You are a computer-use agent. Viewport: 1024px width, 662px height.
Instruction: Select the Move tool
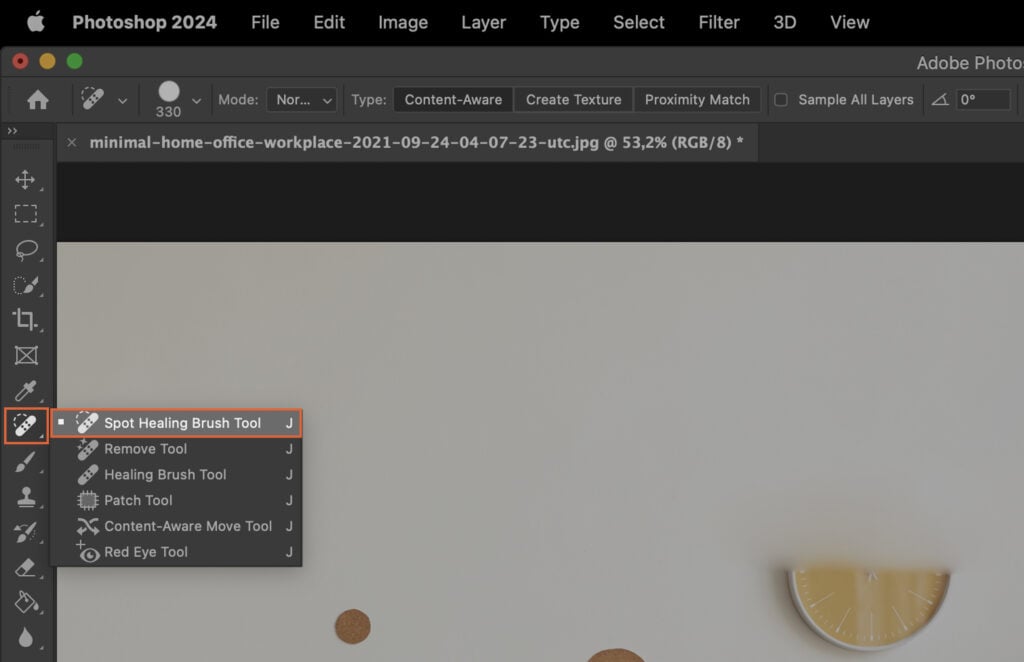[x=24, y=180]
